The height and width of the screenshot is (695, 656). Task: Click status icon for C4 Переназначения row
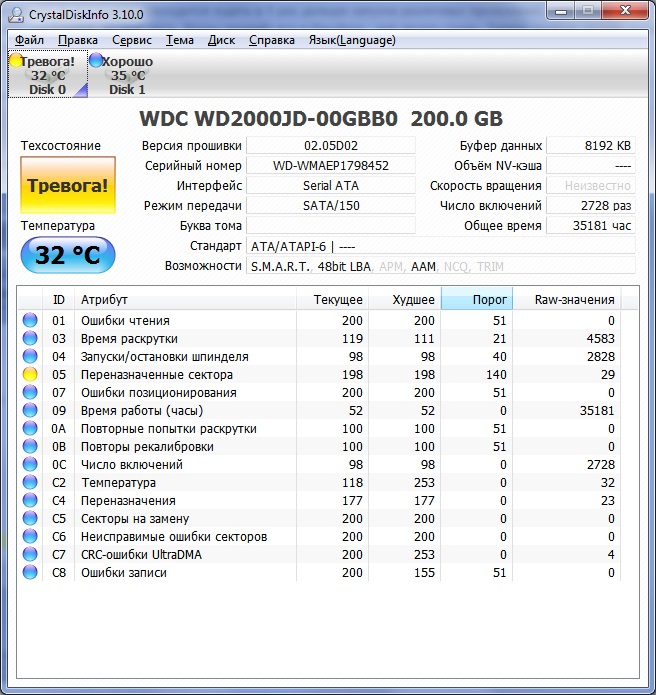[x=30, y=500]
